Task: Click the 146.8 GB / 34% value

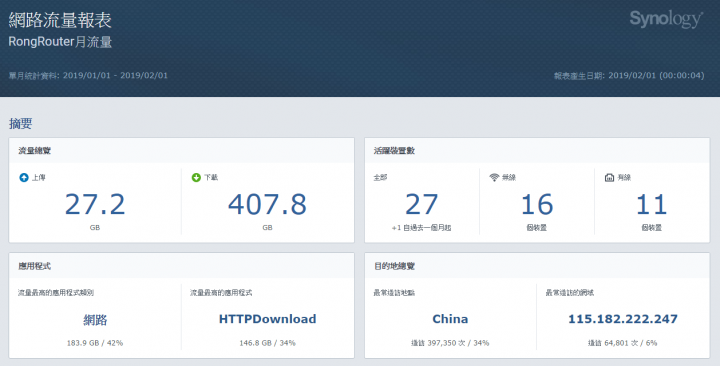Action: pyautogui.click(x=267, y=343)
